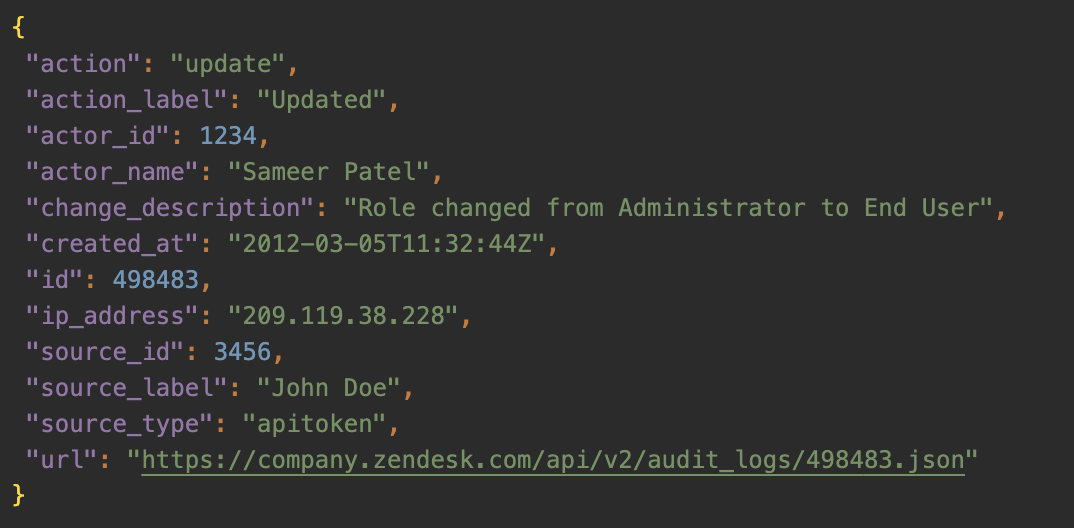The width and height of the screenshot is (1074, 528).
Task: Click the opening curly brace
Action: click(x=18, y=28)
